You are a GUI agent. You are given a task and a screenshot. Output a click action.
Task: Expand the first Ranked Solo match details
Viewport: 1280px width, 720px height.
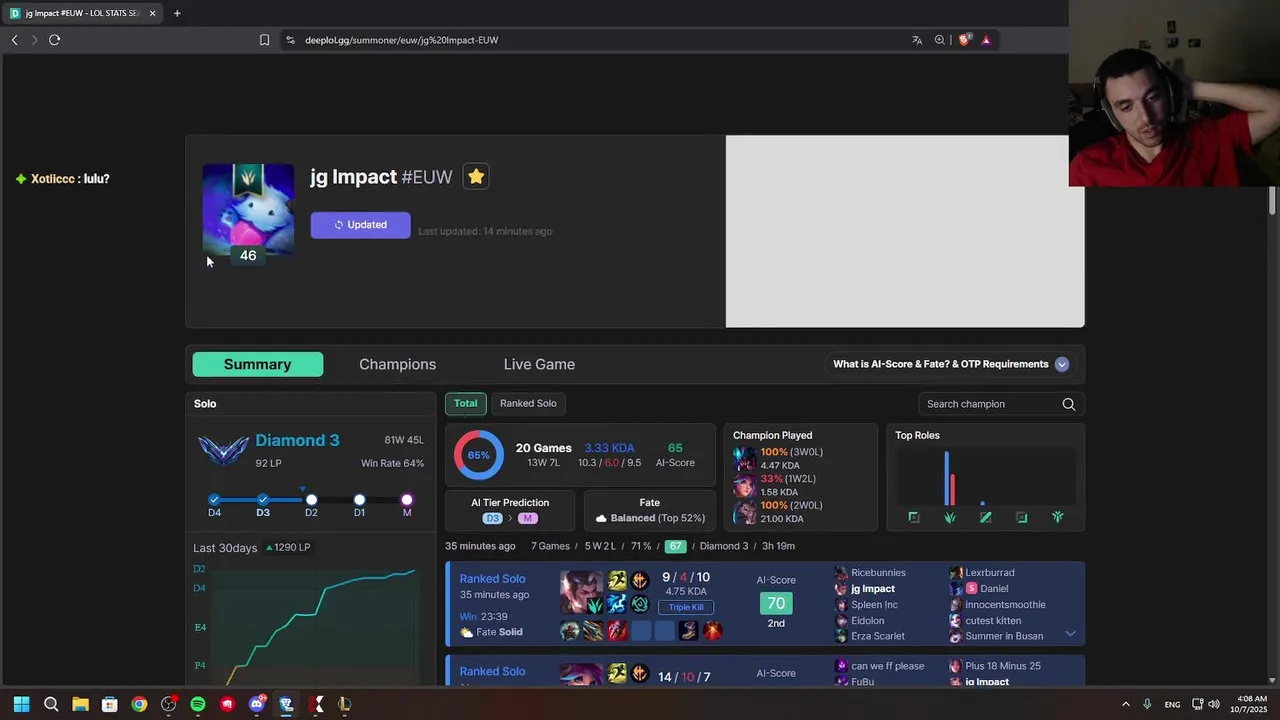coord(1070,634)
